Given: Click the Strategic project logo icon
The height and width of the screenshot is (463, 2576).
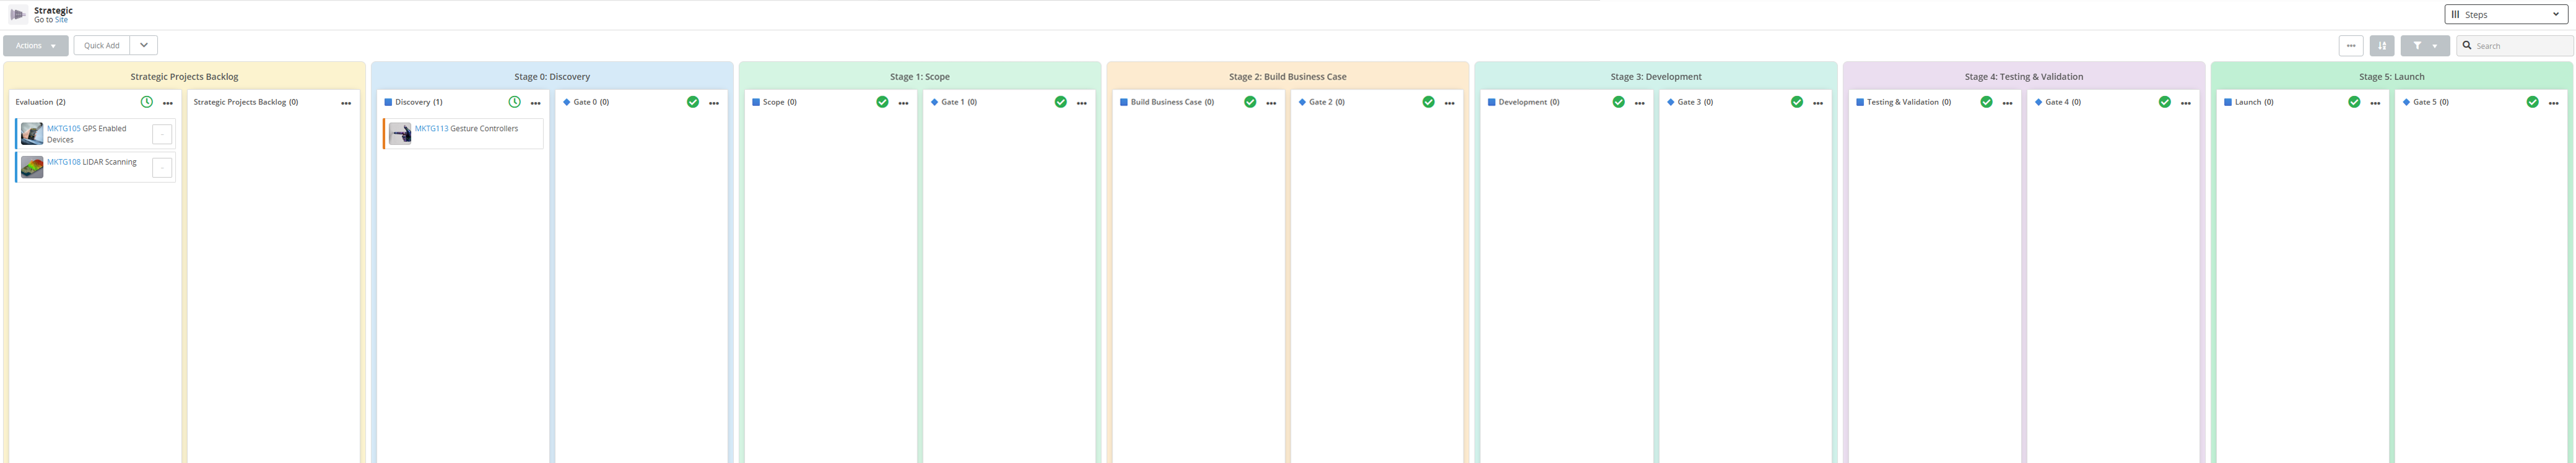Looking at the screenshot, I should (18, 14).
